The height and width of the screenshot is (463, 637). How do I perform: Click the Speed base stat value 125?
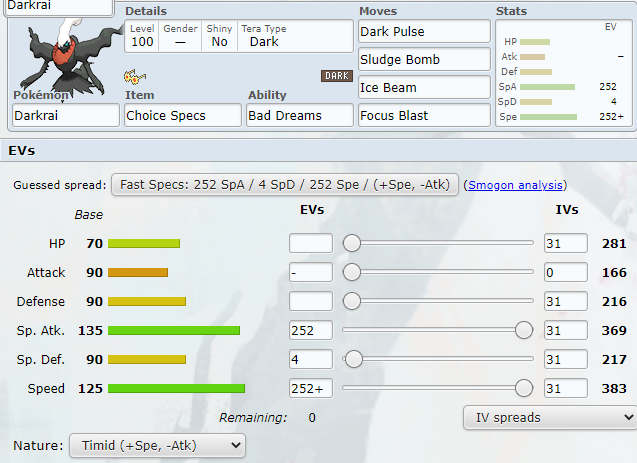click(x=90, y=388)
